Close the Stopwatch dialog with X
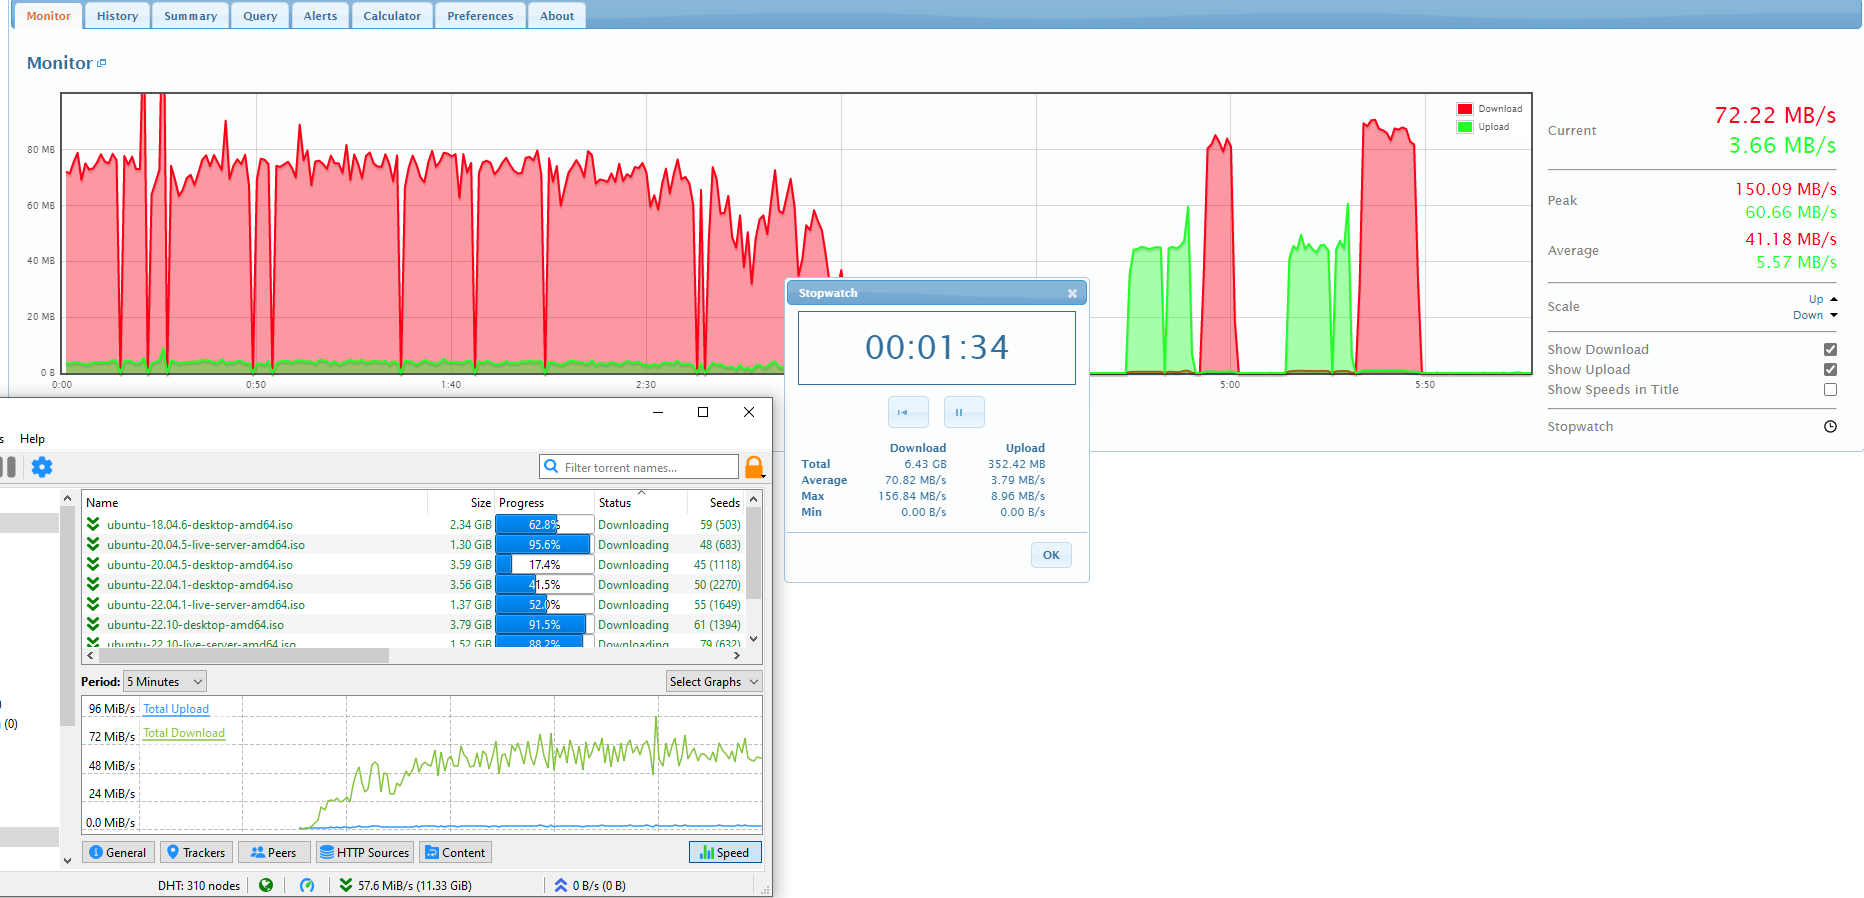Viewport: 1864px width, 898px height. 1072,294
